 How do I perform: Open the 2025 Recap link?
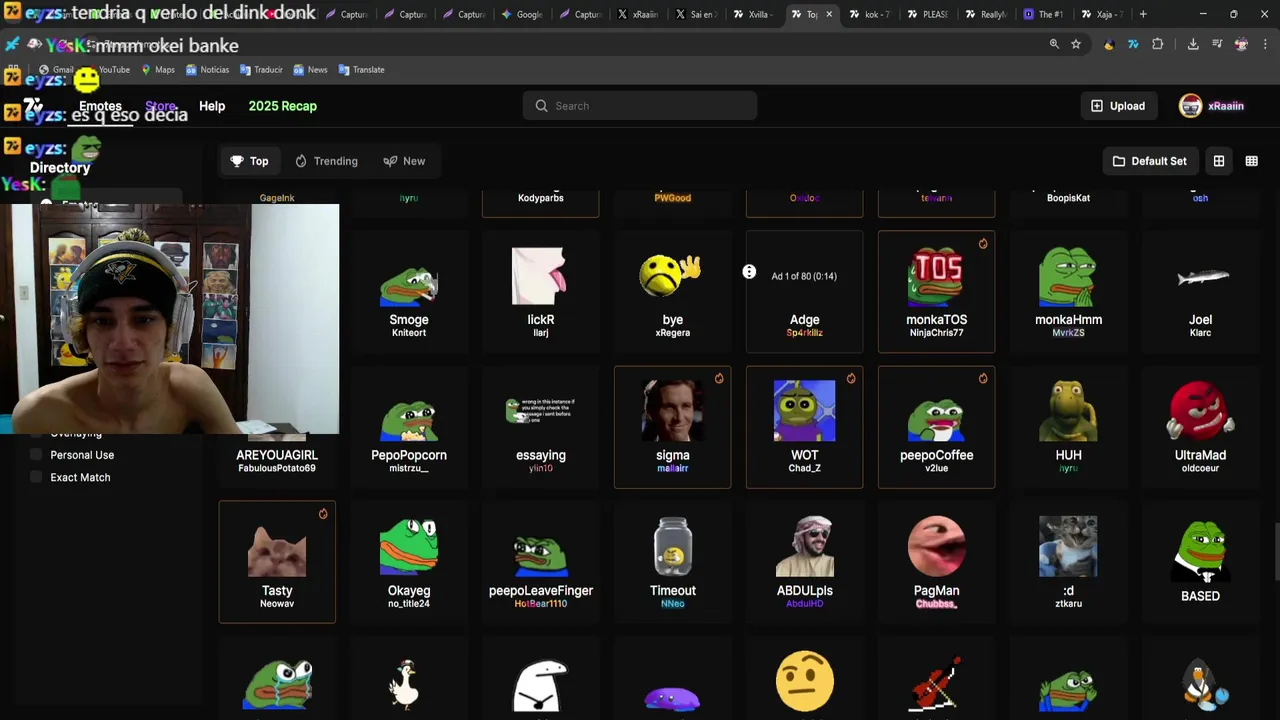(282, 106)
